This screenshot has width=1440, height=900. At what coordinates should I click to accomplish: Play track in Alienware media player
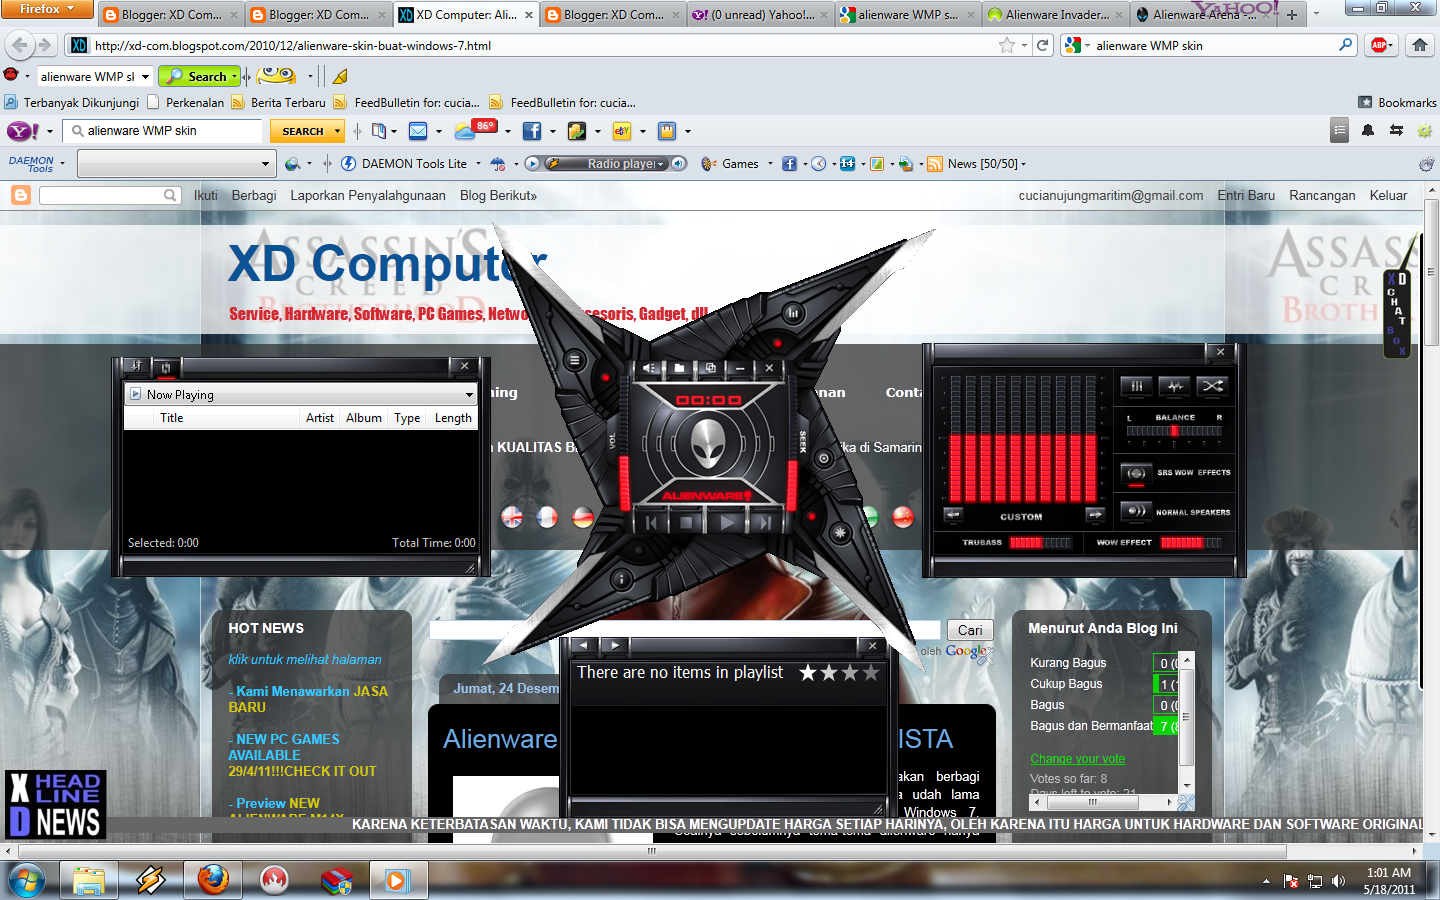[727, 521]
